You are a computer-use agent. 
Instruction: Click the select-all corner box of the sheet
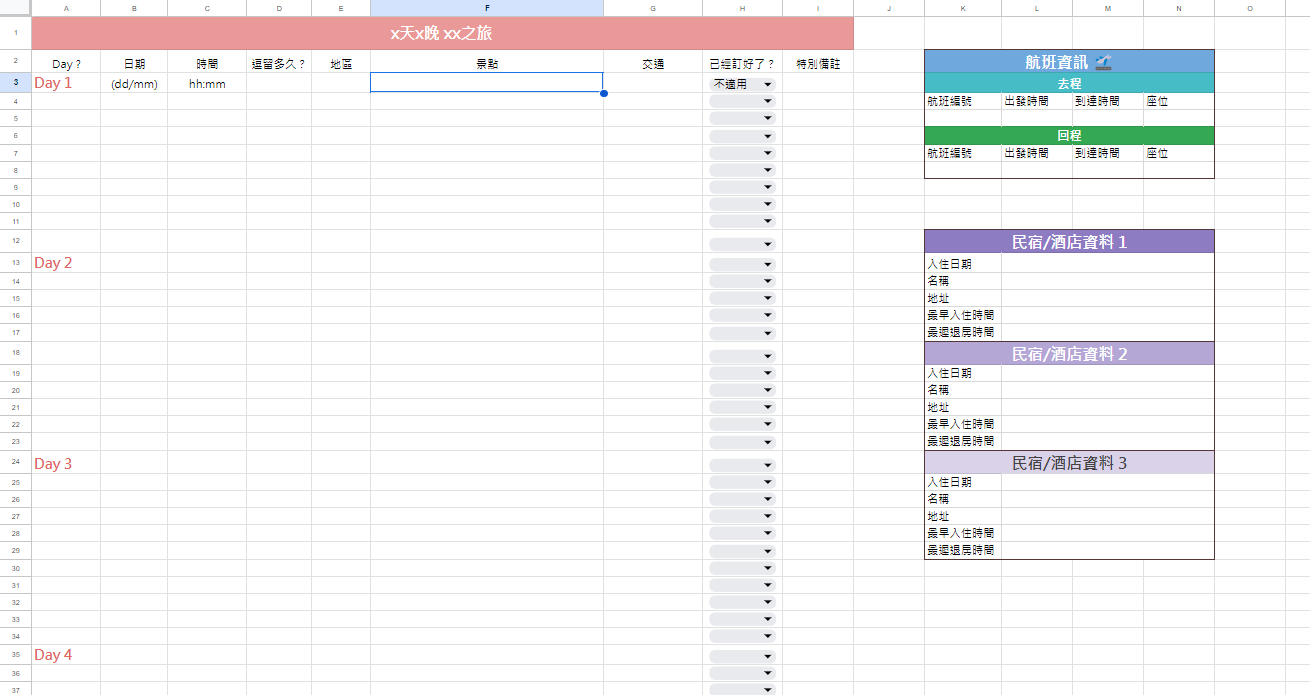(15, 8)
